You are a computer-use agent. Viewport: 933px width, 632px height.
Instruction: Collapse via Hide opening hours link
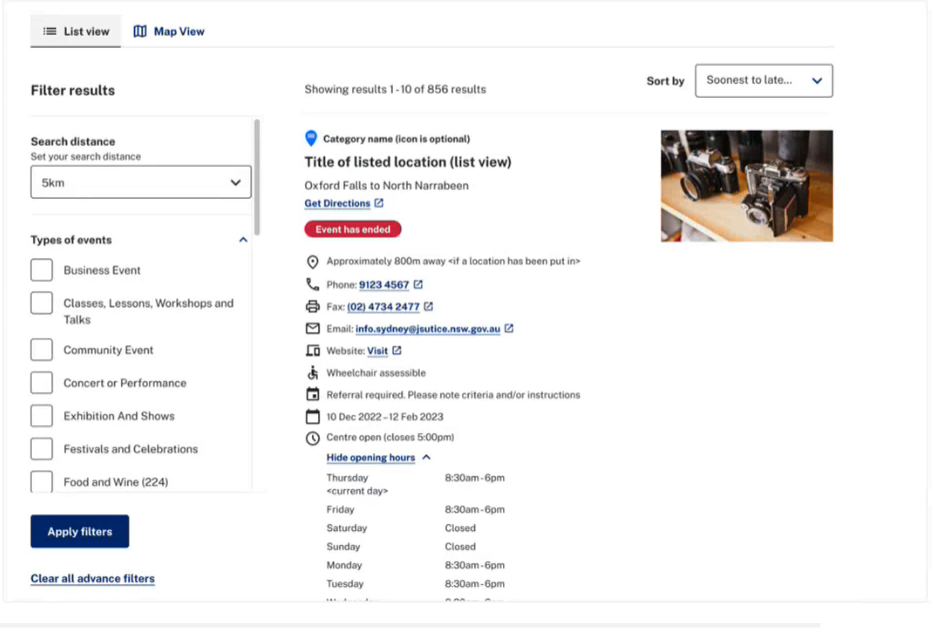(371, 458)
